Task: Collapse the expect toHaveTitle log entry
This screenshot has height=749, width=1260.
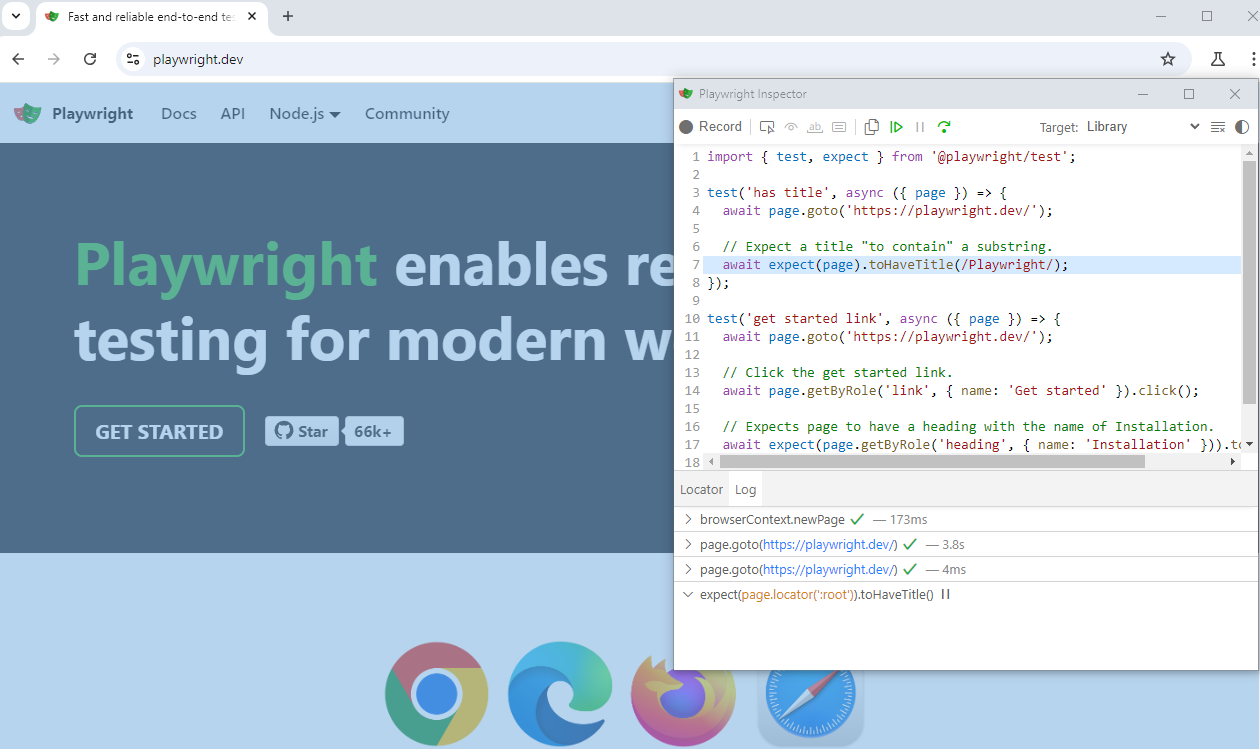Action: [687, 594]
